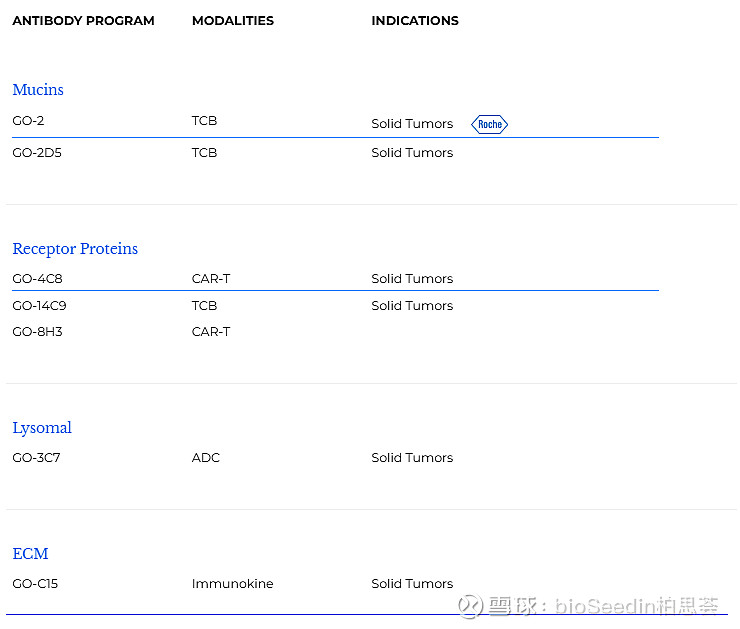
Task: Click CAR-T modality in GO-4C8 row
Action: pos(211,279)
